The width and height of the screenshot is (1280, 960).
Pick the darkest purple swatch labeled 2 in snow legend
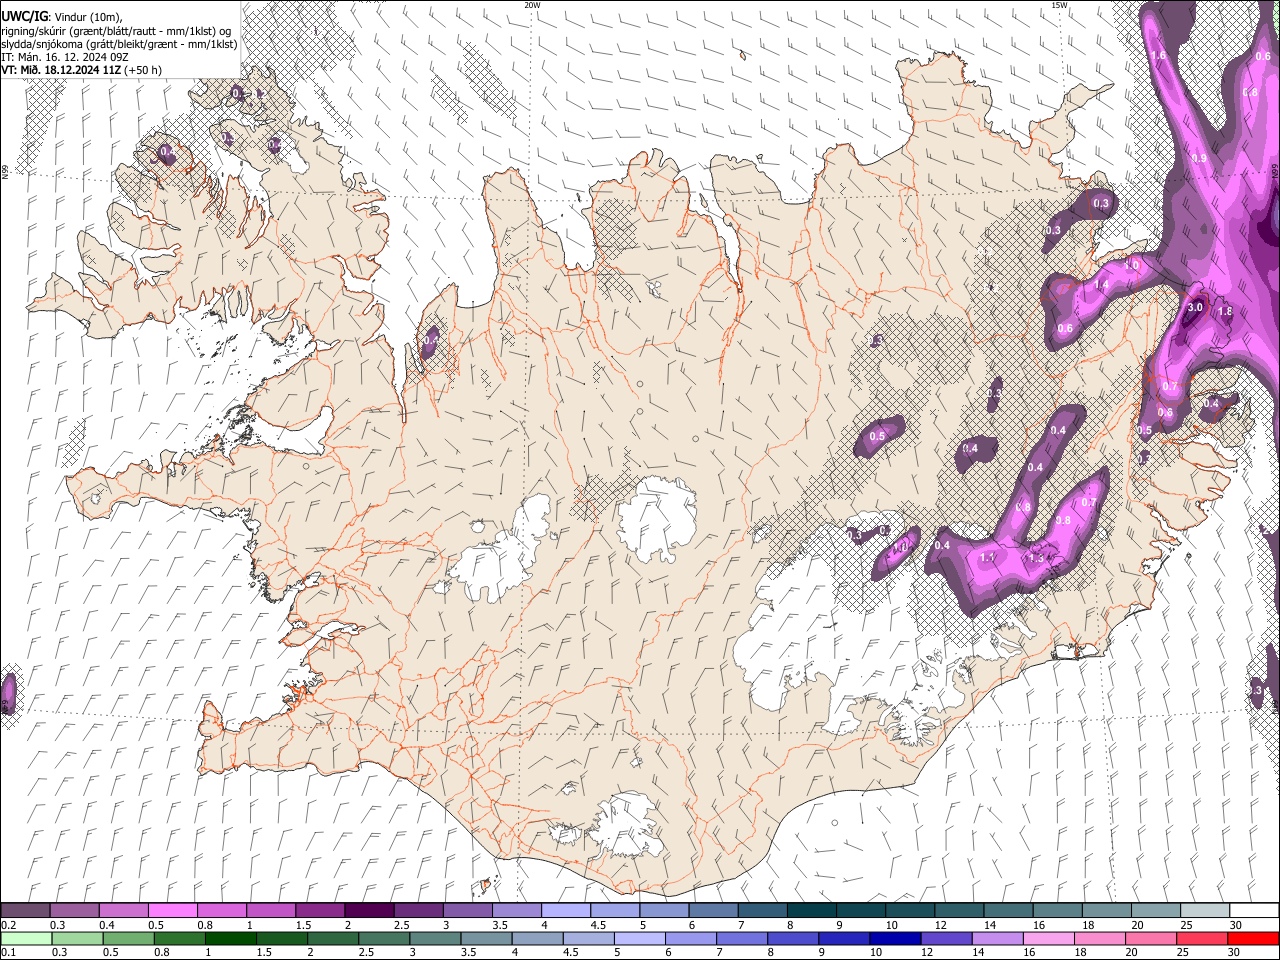368,911
